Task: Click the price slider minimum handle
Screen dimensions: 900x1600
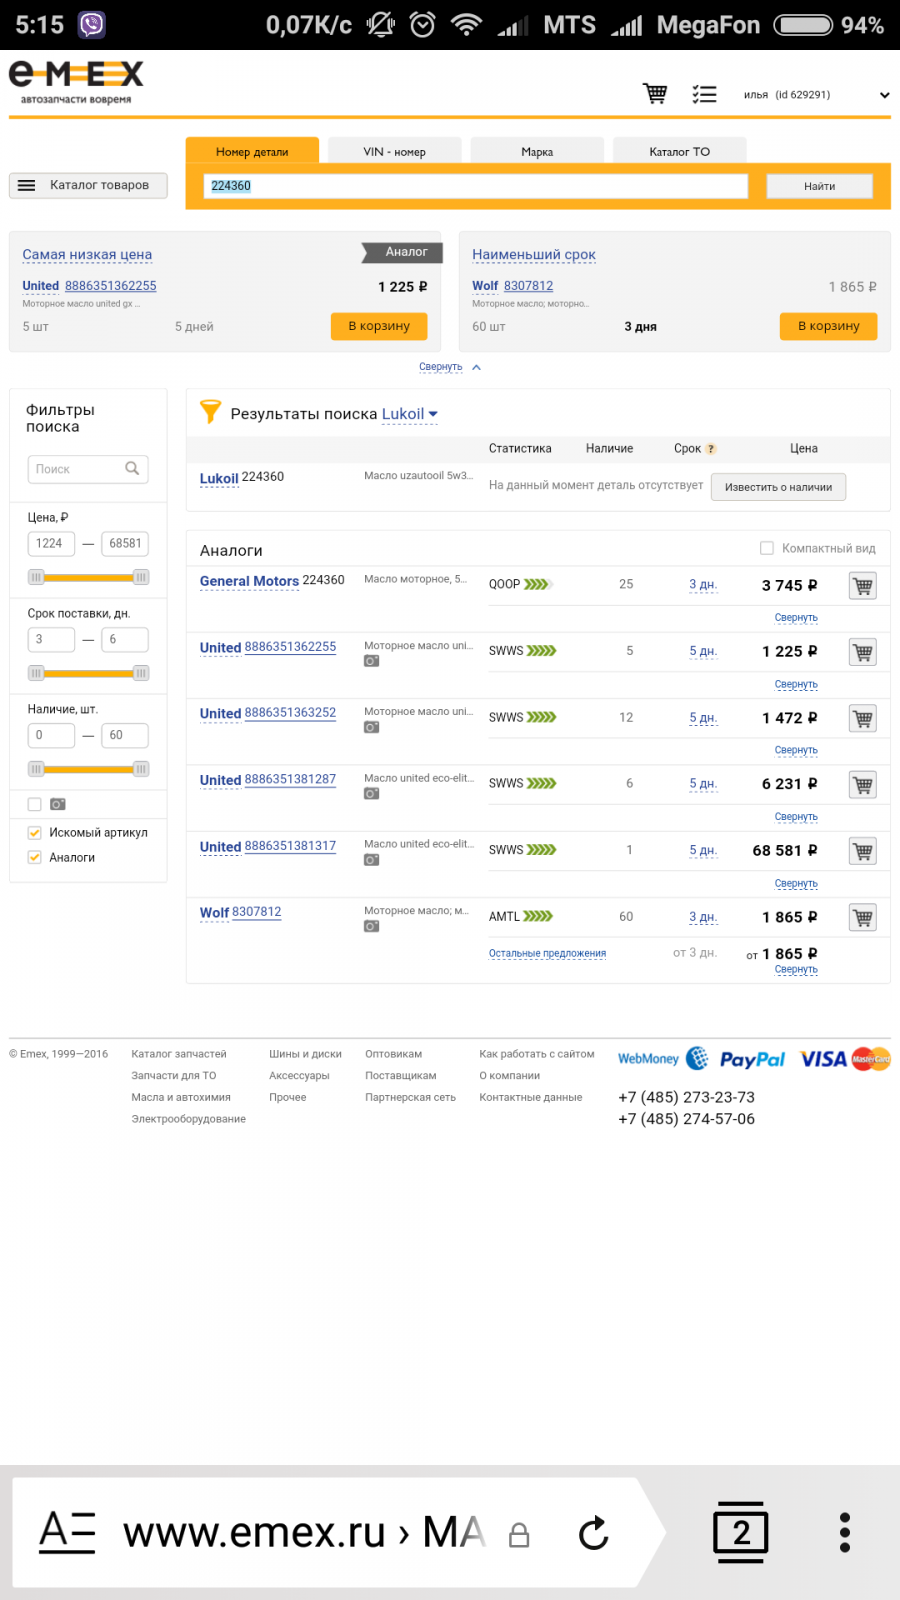Action: pyautogui.click(x=36, y=577)
